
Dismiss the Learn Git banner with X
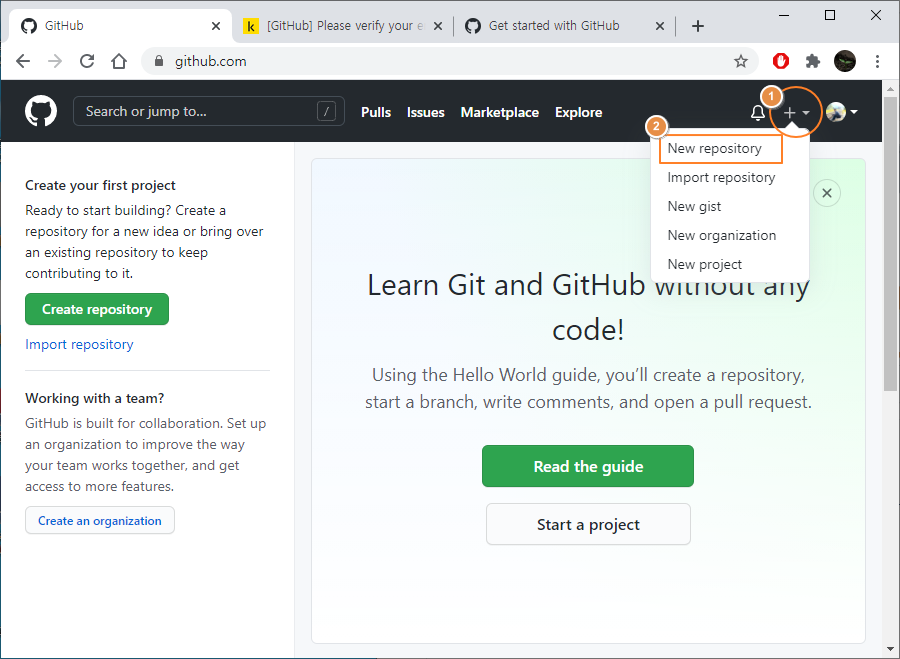[827, 193]
